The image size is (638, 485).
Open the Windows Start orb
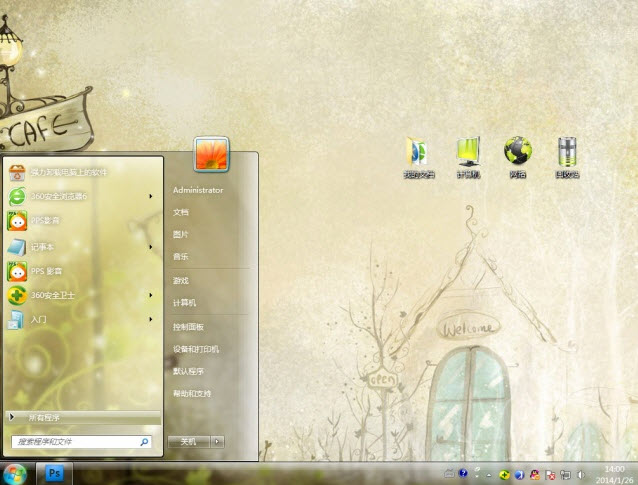(x=15, y=474)
